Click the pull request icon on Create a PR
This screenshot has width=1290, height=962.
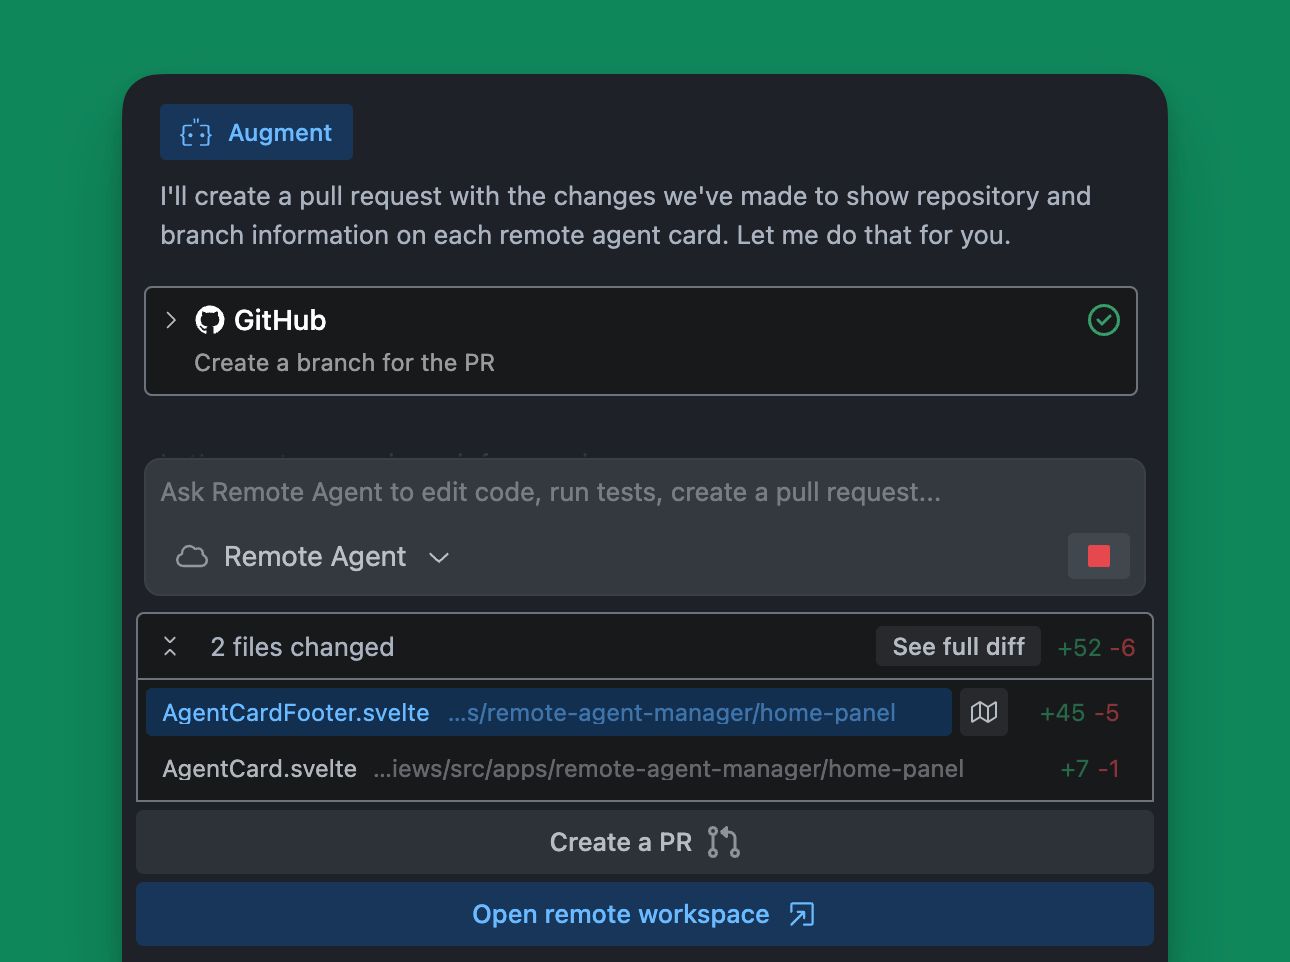722,842
